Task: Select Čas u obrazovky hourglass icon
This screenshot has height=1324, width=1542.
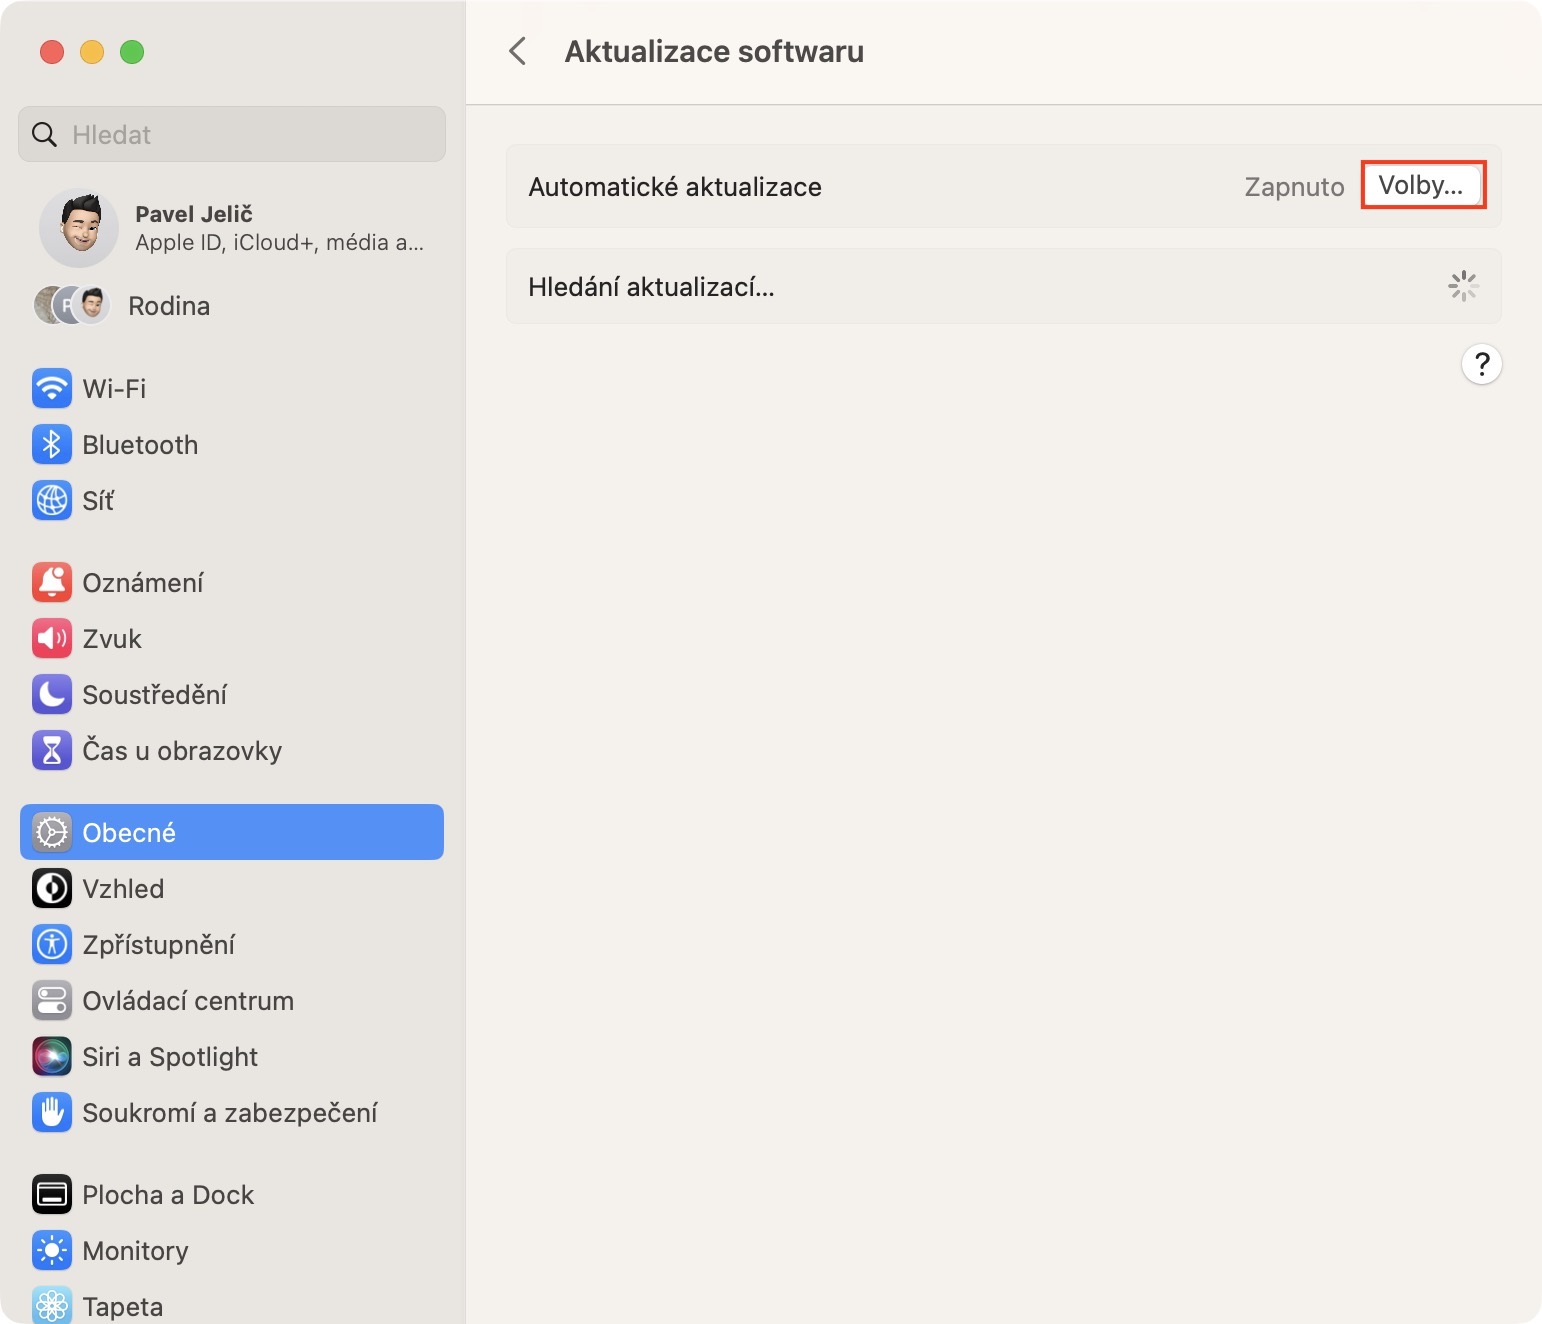Action: (52, 751)
